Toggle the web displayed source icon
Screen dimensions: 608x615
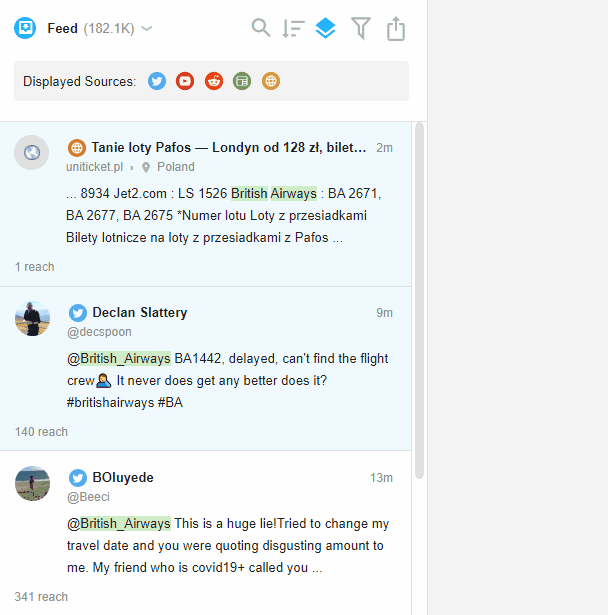tap(271, 81)
